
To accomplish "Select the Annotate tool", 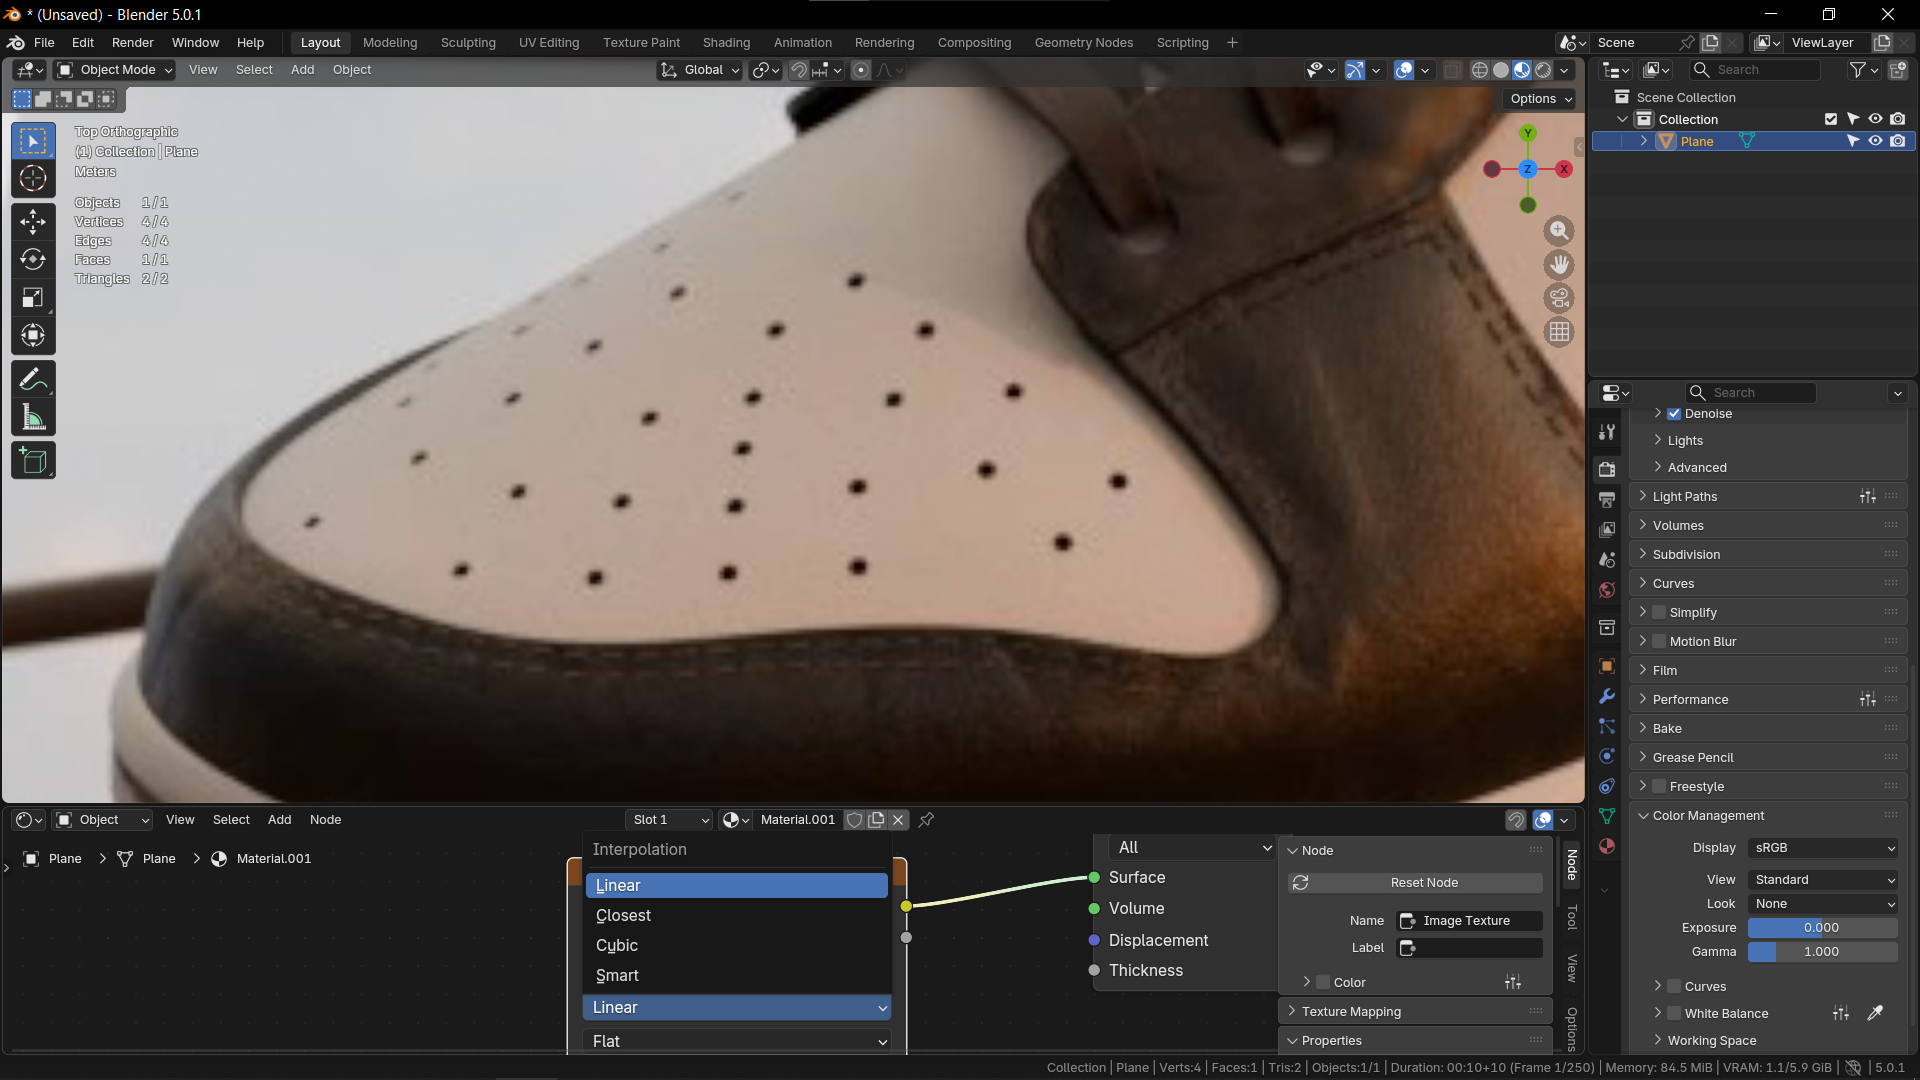I will (x=33, y=380).
